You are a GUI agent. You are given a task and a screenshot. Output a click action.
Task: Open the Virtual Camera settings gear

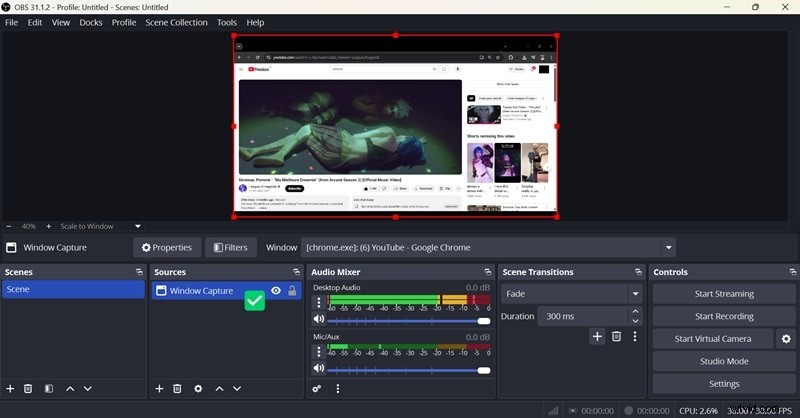[786, 339]
